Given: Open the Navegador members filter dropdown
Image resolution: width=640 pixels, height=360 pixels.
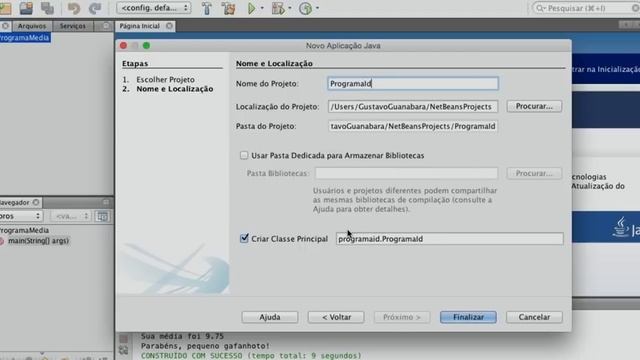Looking at the screenshot, I should click(20, 216).
